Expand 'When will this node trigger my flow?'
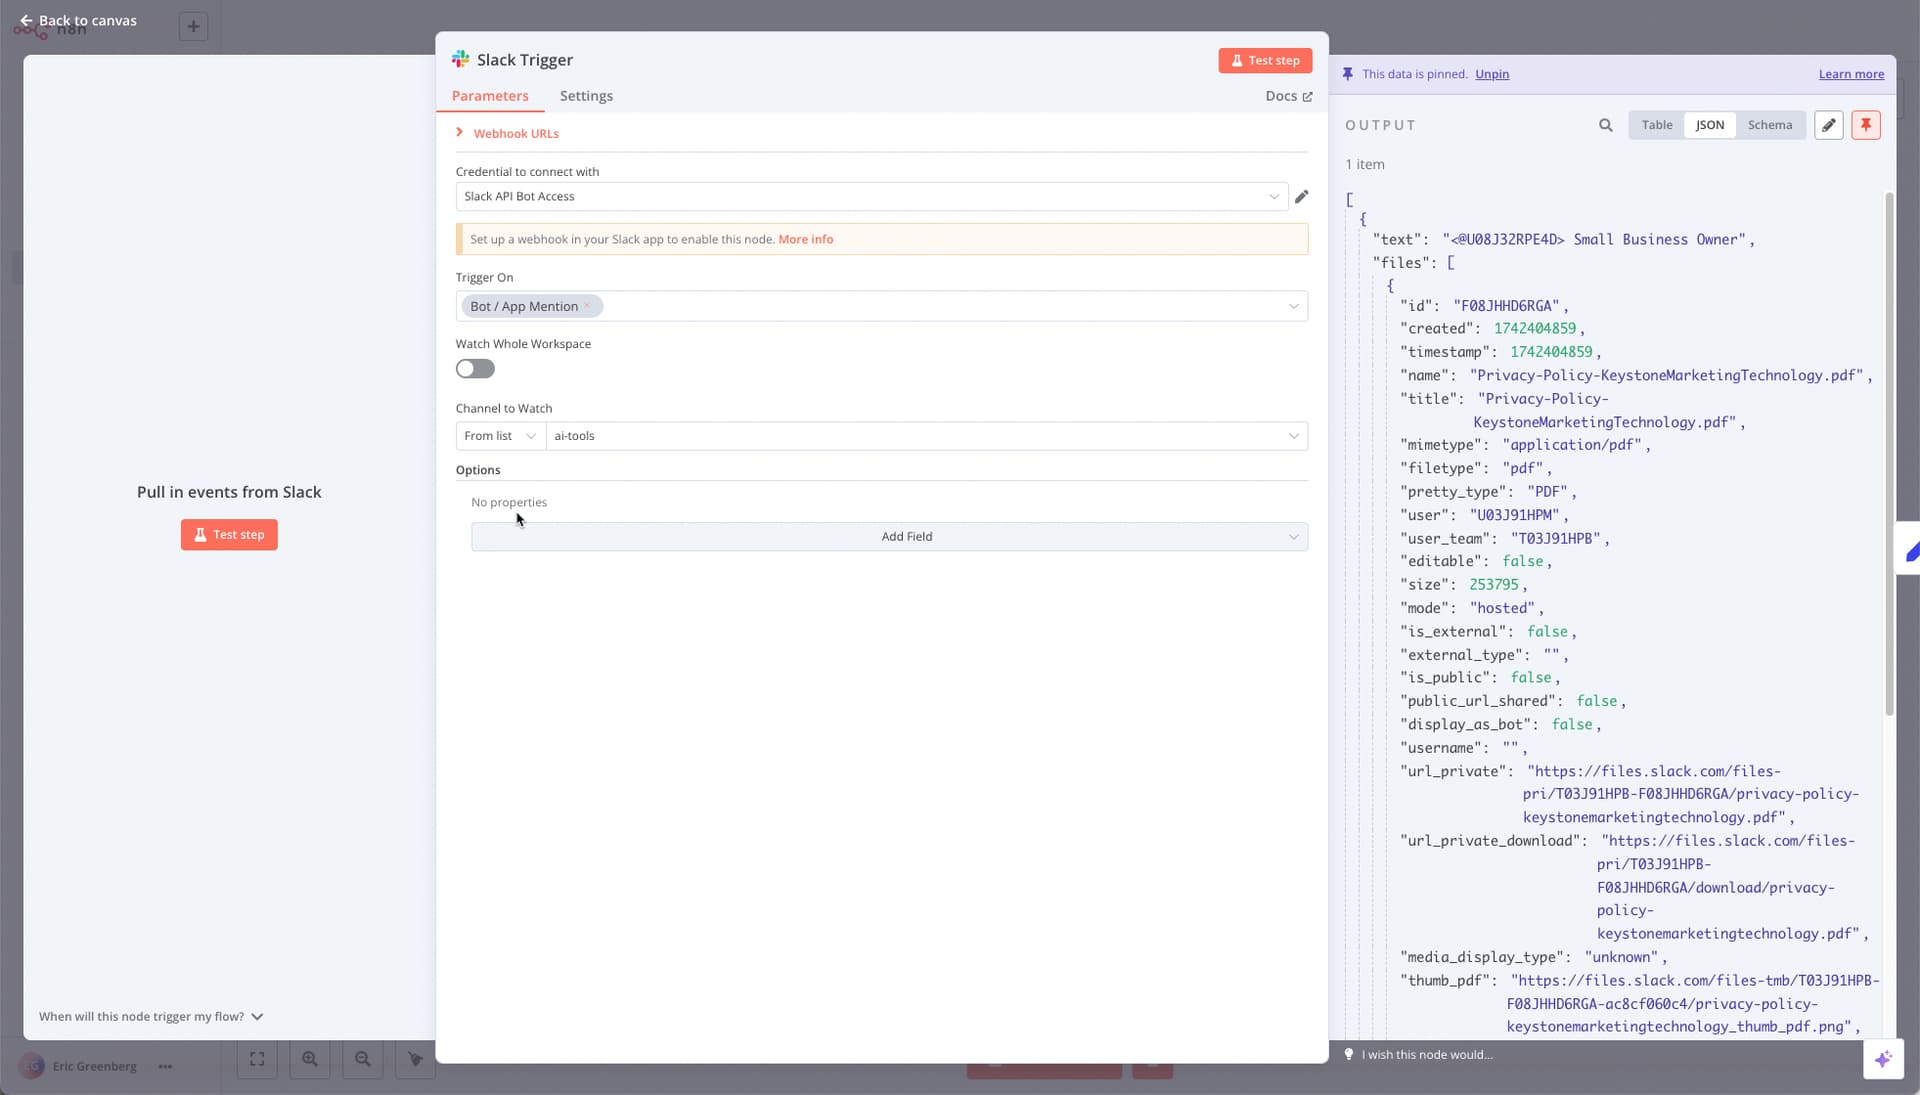1920x1095 pixels. (151, 1016)
